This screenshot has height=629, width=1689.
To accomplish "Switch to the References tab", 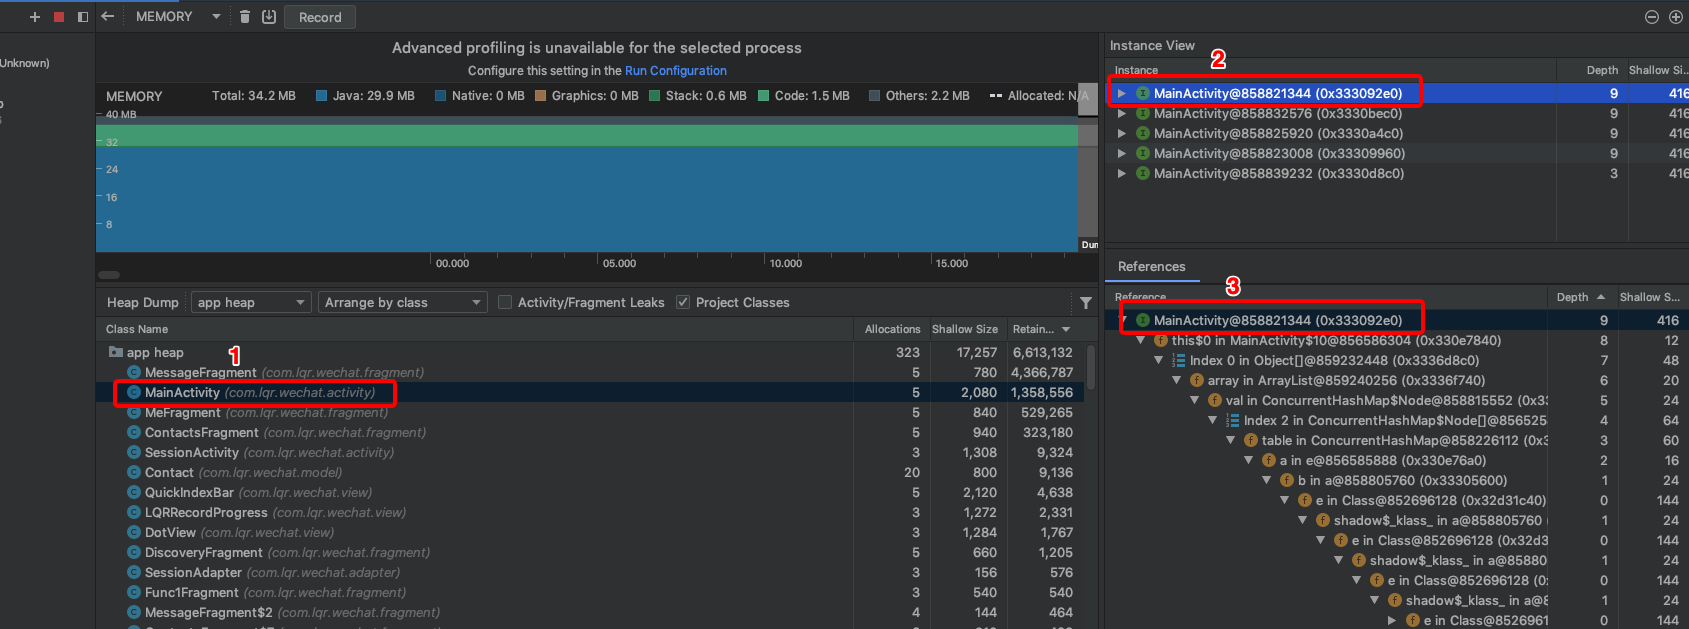I will coord(1151,266).
